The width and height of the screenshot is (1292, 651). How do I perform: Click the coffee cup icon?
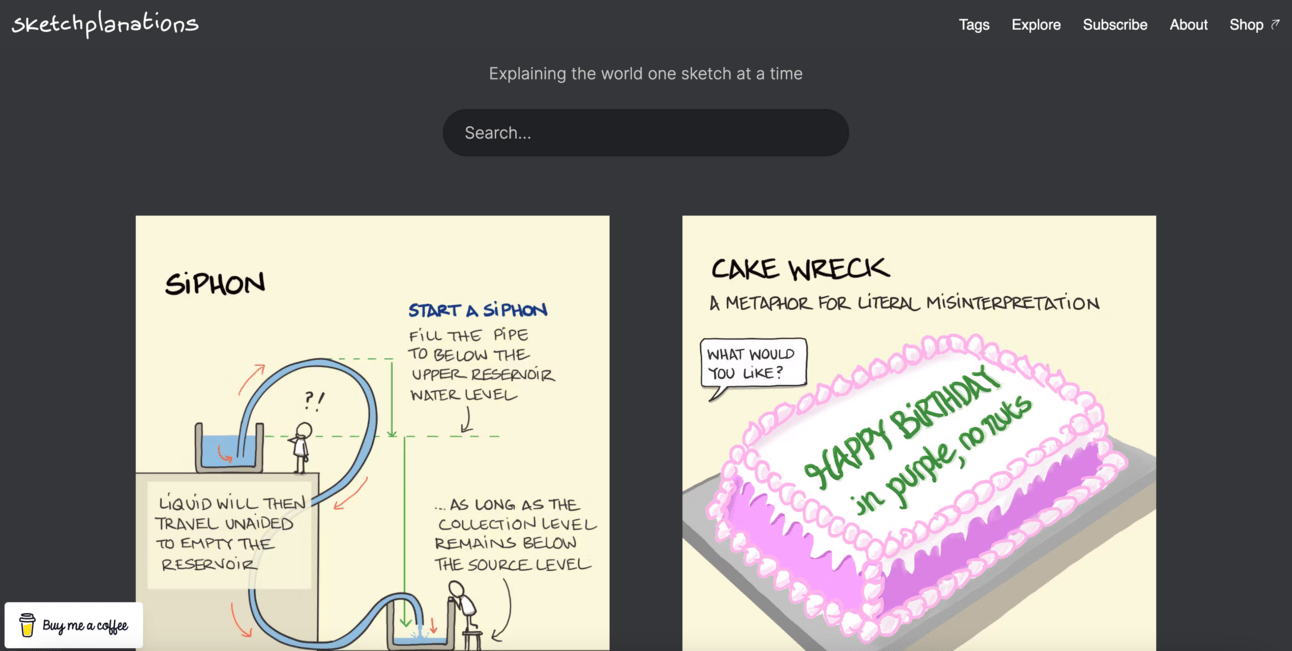pyautogui.click(x=27, y=625)
